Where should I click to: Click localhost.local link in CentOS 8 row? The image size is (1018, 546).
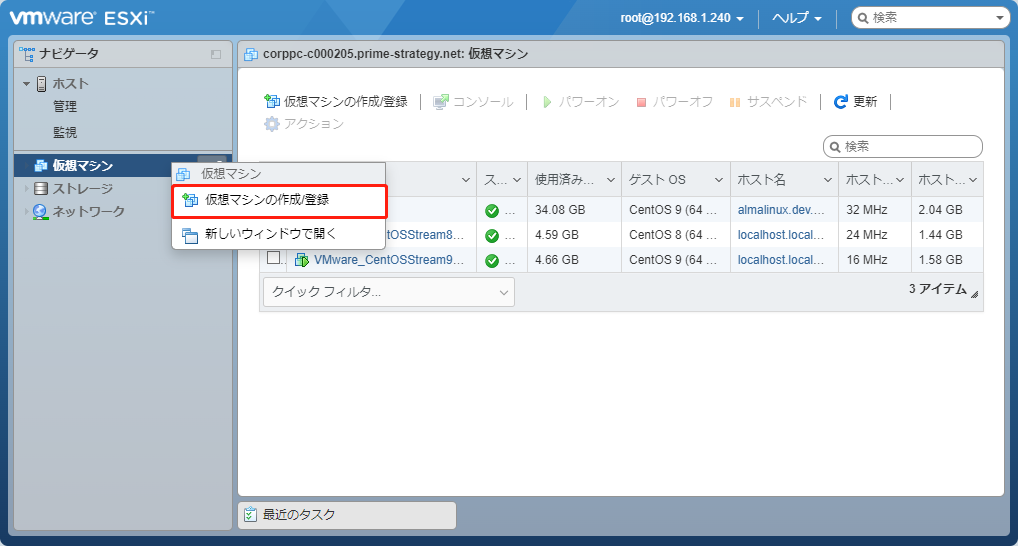coord(781,234)
